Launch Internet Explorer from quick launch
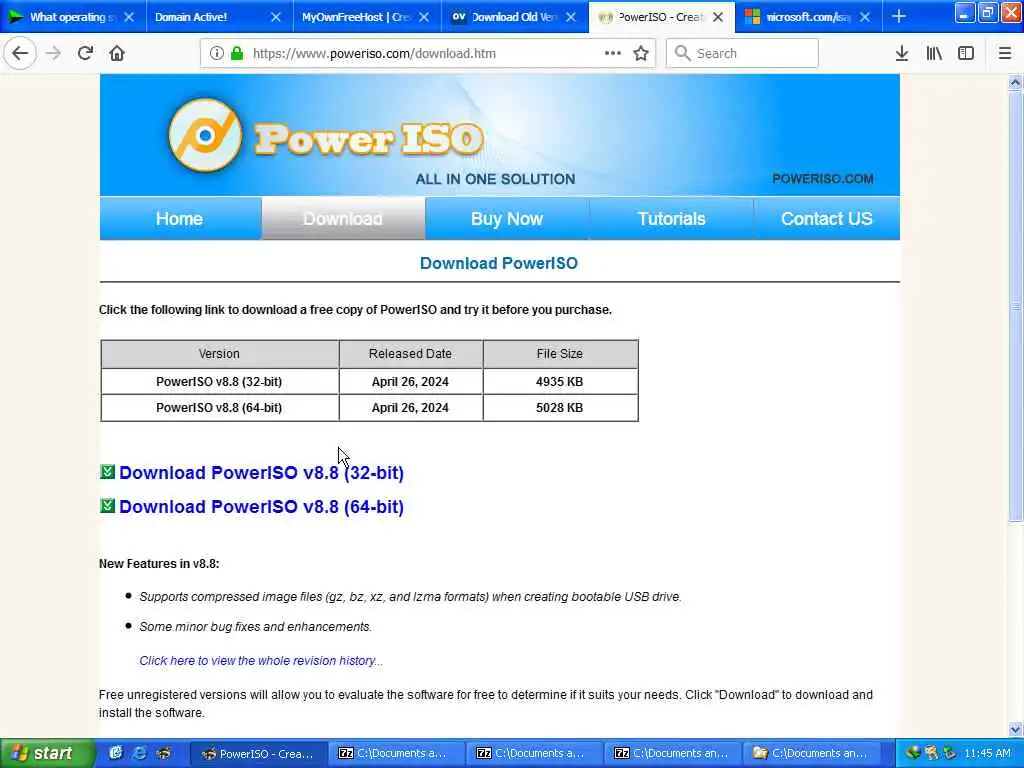The width and height of the screenshot is (1024, 768). pos(139,753)
